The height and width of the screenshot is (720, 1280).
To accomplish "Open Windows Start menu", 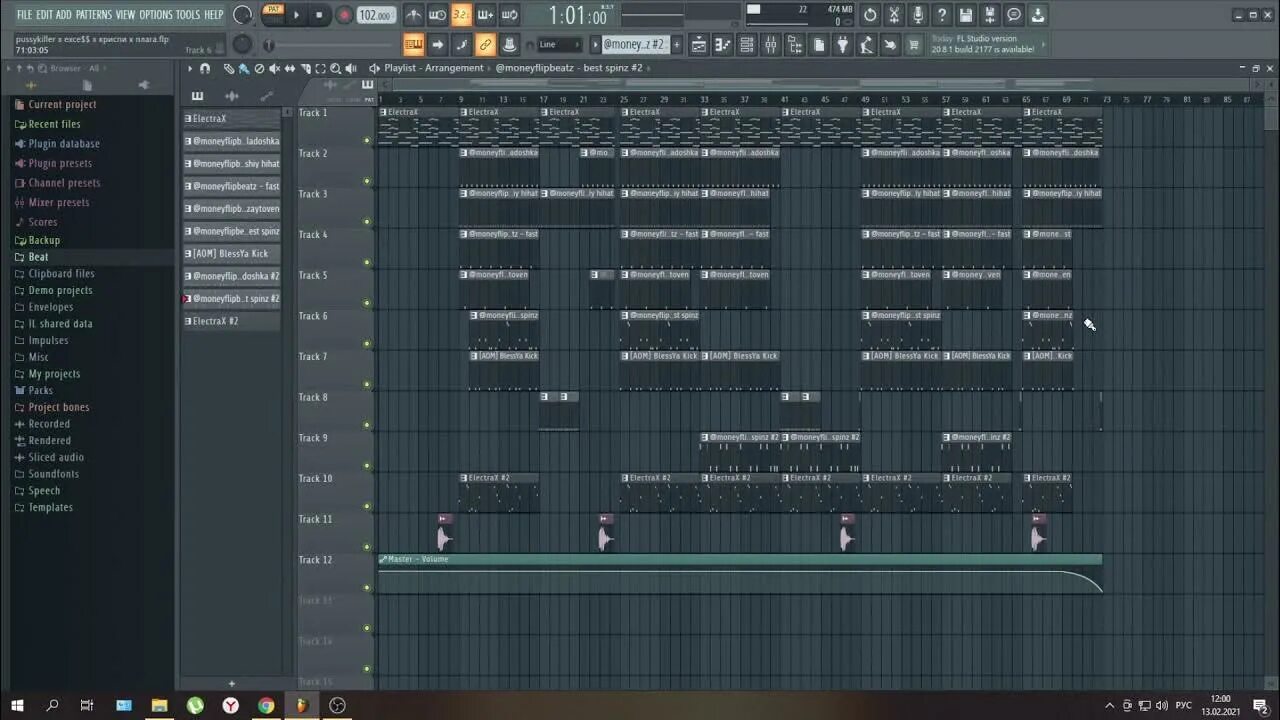I will pyautogui.click(x=17, y=705).
